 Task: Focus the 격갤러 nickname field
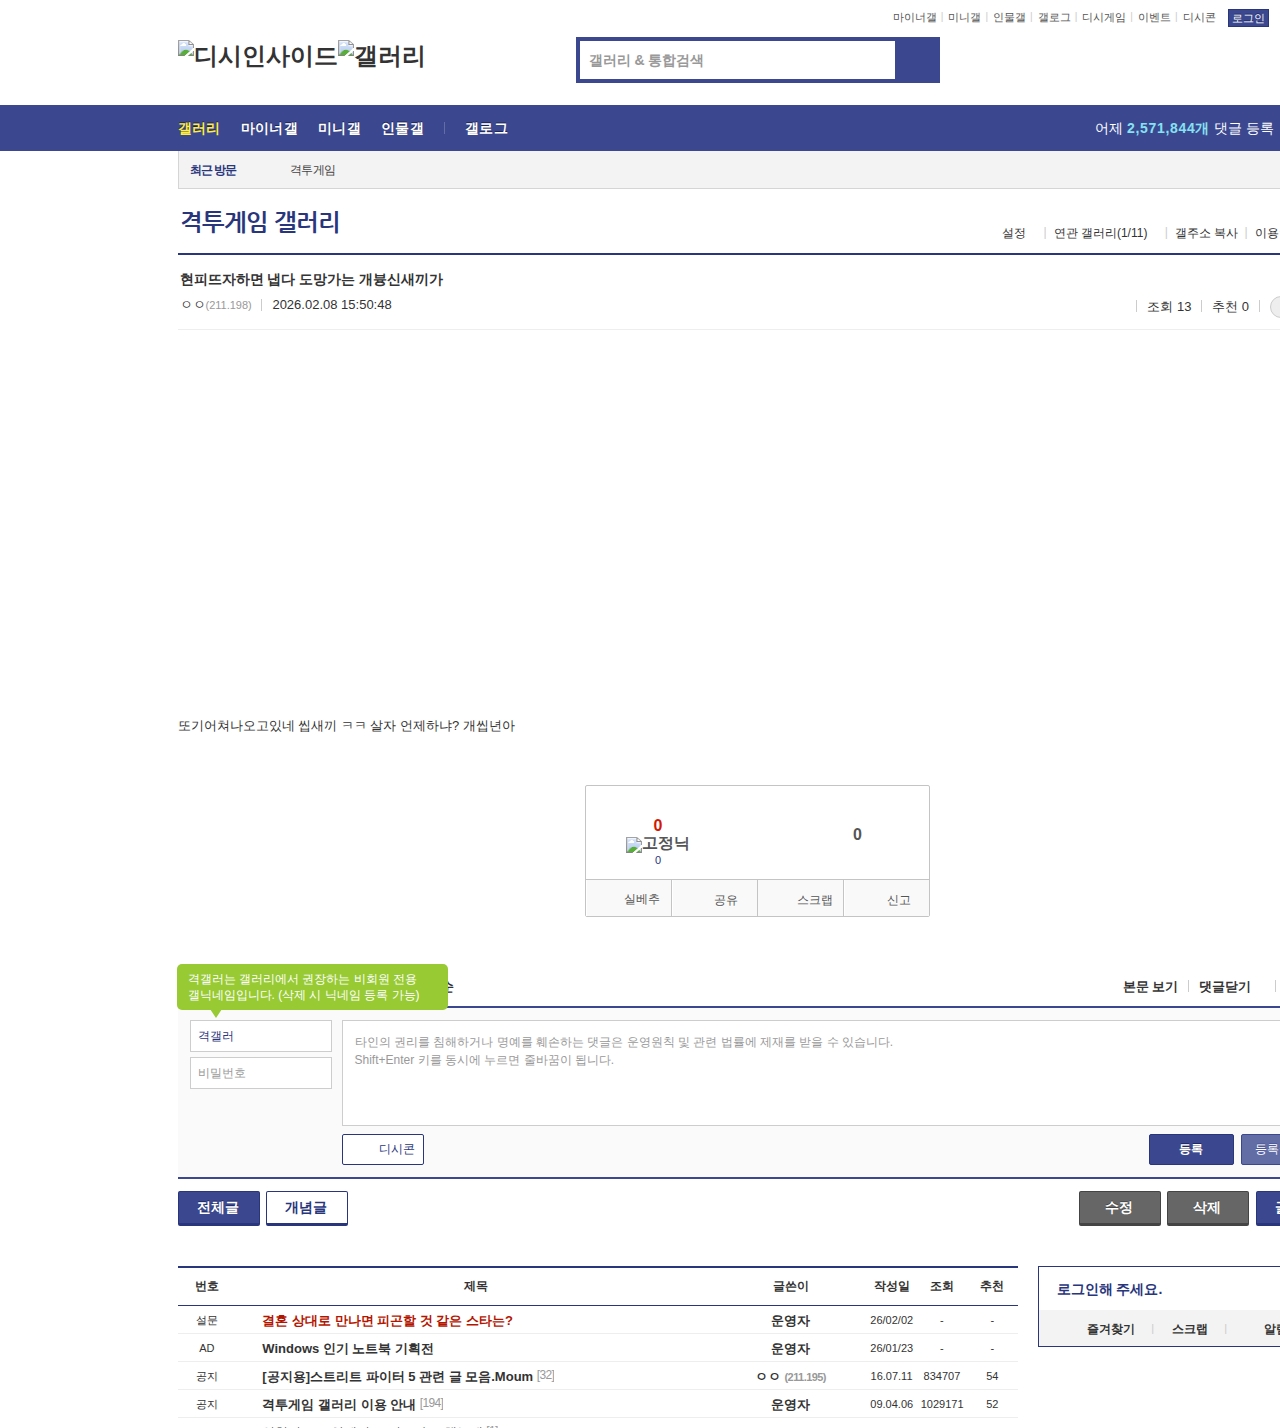pyautogui.click(x=261, y=1036)
